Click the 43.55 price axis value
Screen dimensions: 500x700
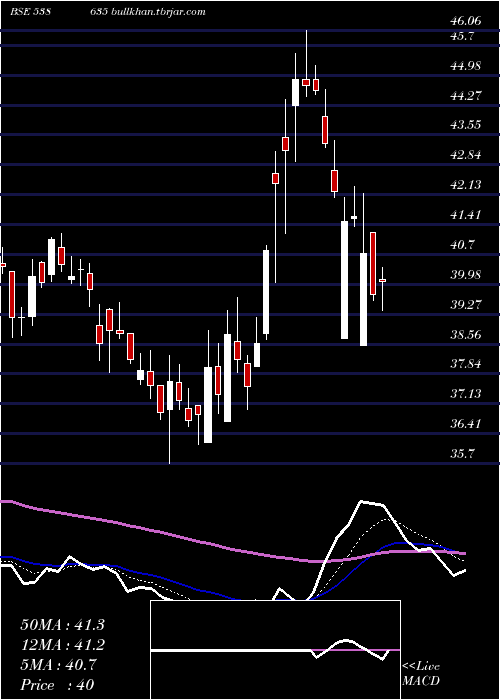pyautogui.click(x=466, y=125)
